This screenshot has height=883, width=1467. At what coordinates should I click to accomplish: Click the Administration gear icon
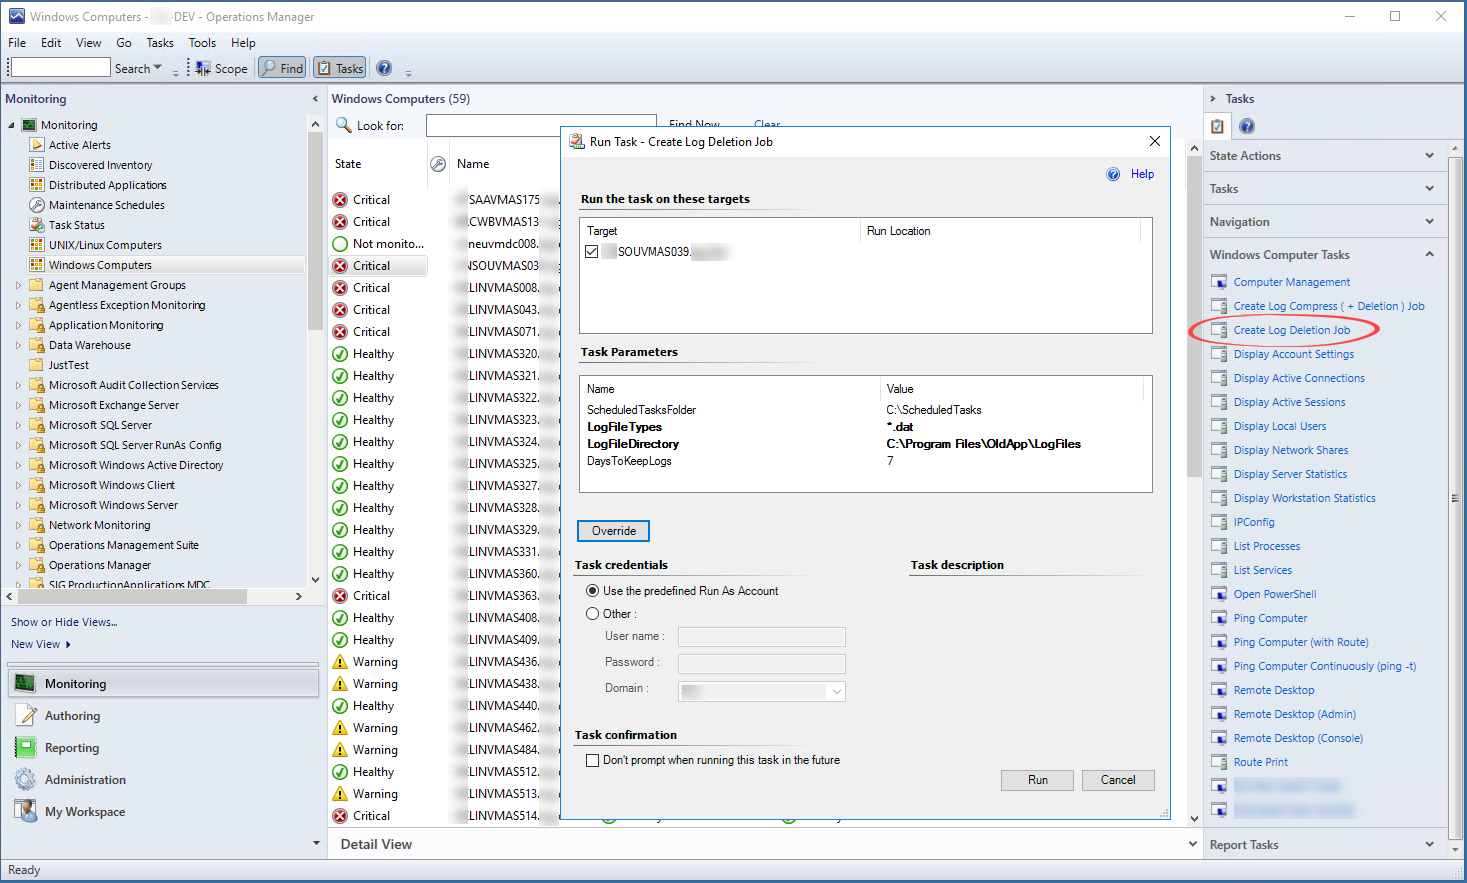(26, 780)
